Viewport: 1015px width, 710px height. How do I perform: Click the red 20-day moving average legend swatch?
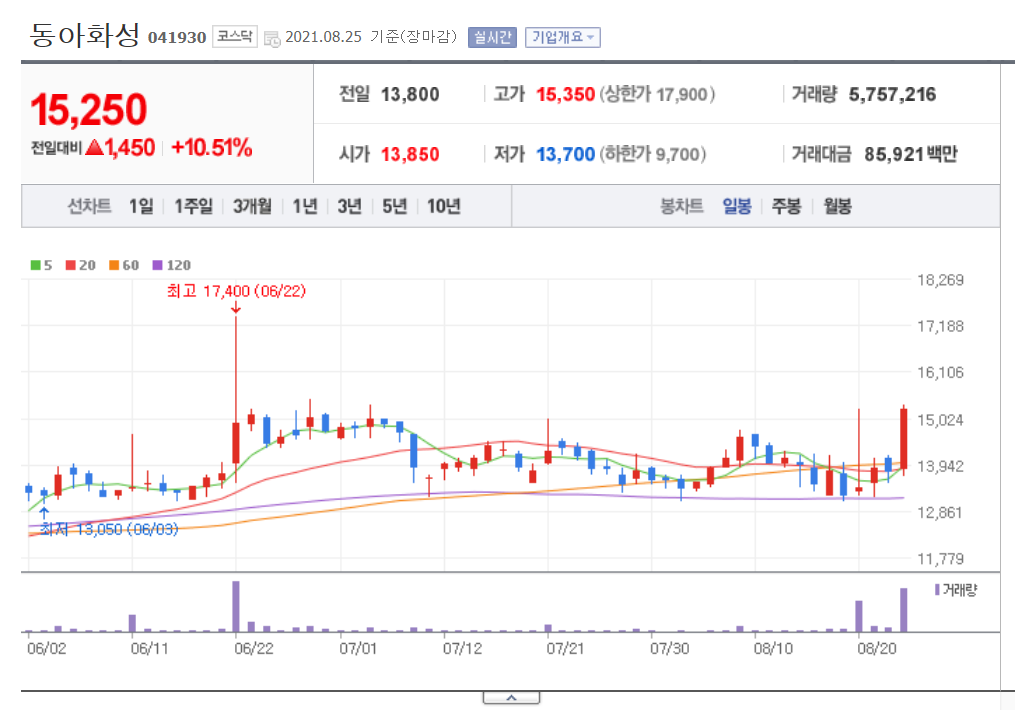click(71, 265)
